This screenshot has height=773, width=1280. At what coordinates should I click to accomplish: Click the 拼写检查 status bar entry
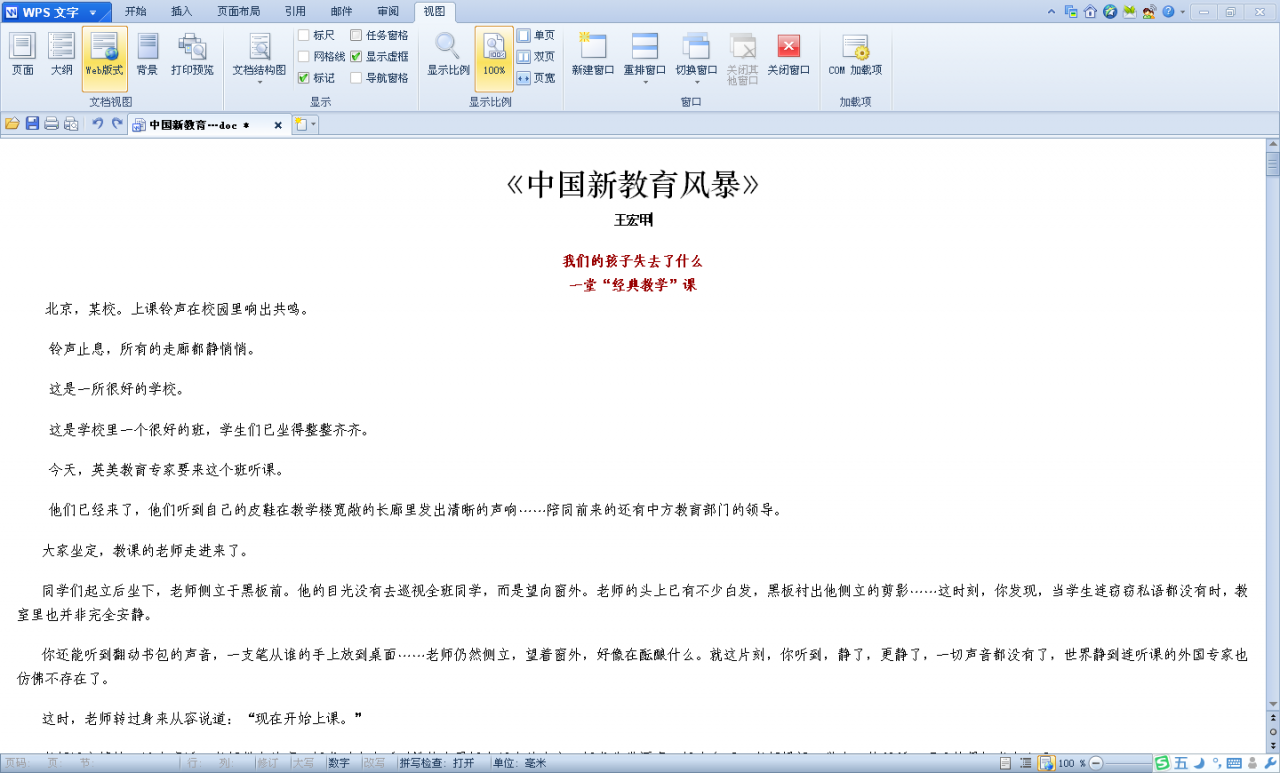[436, 763]
